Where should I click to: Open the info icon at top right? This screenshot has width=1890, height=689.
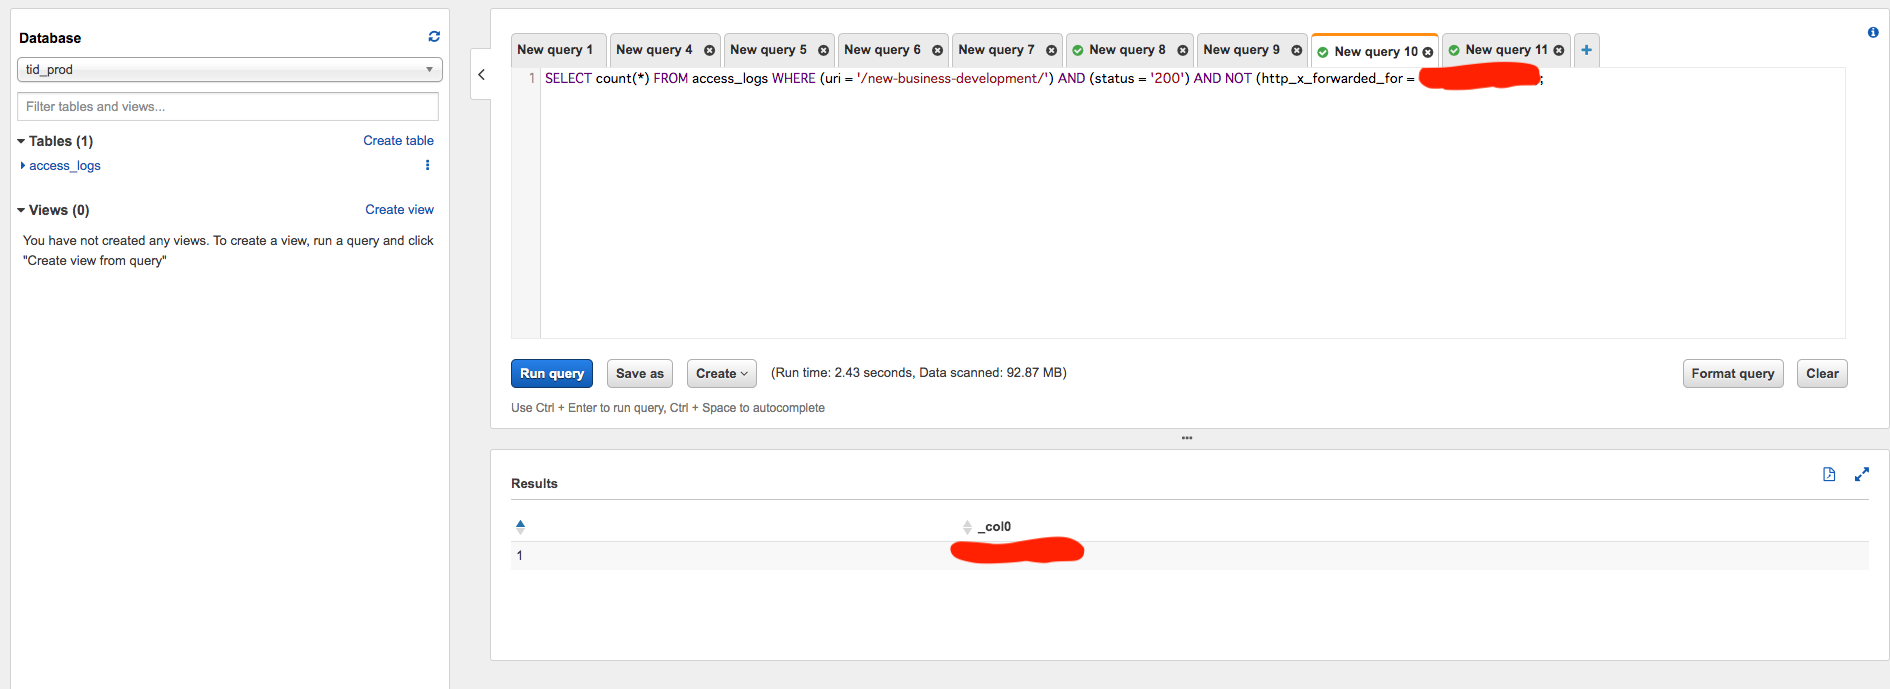pyautogui.click(x=1873, y=33)
